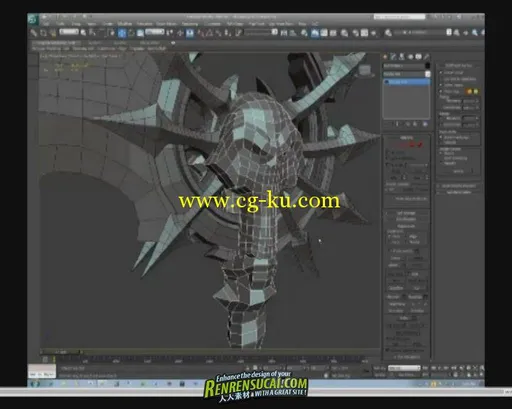The image size is (512, 409).
Task: Expand the Subdivision Displacement rollout
Action: click(459, 186)
